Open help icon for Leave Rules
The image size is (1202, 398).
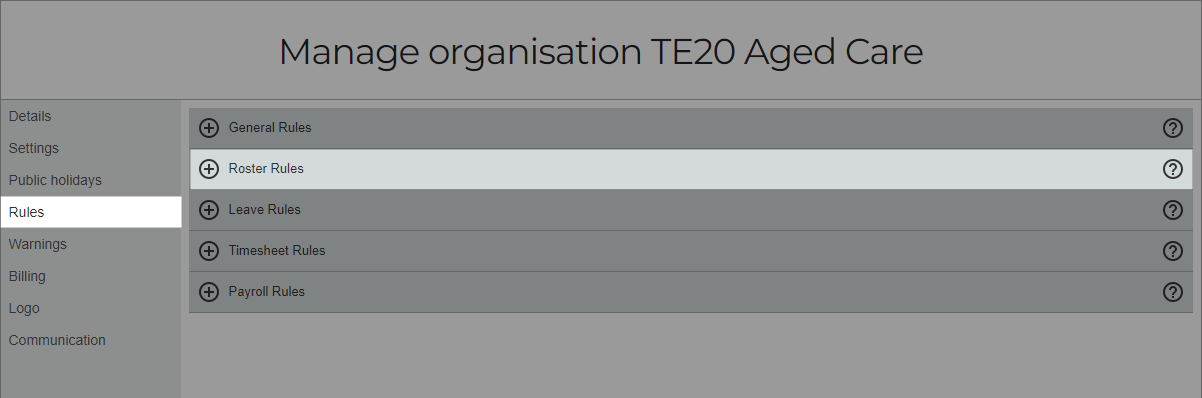click(1173, 210)
